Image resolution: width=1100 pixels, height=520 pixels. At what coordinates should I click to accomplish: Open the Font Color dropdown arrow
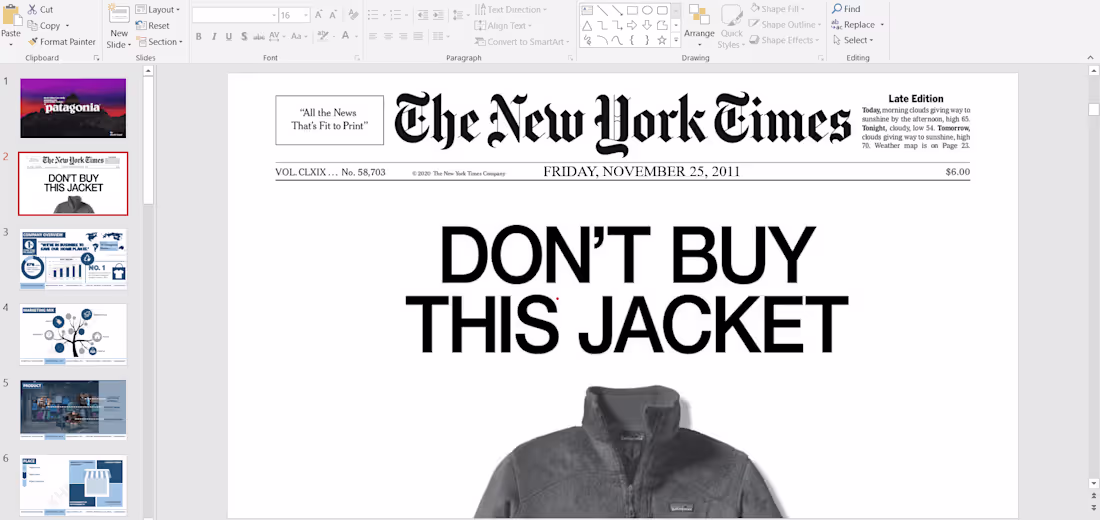[356, 36]
